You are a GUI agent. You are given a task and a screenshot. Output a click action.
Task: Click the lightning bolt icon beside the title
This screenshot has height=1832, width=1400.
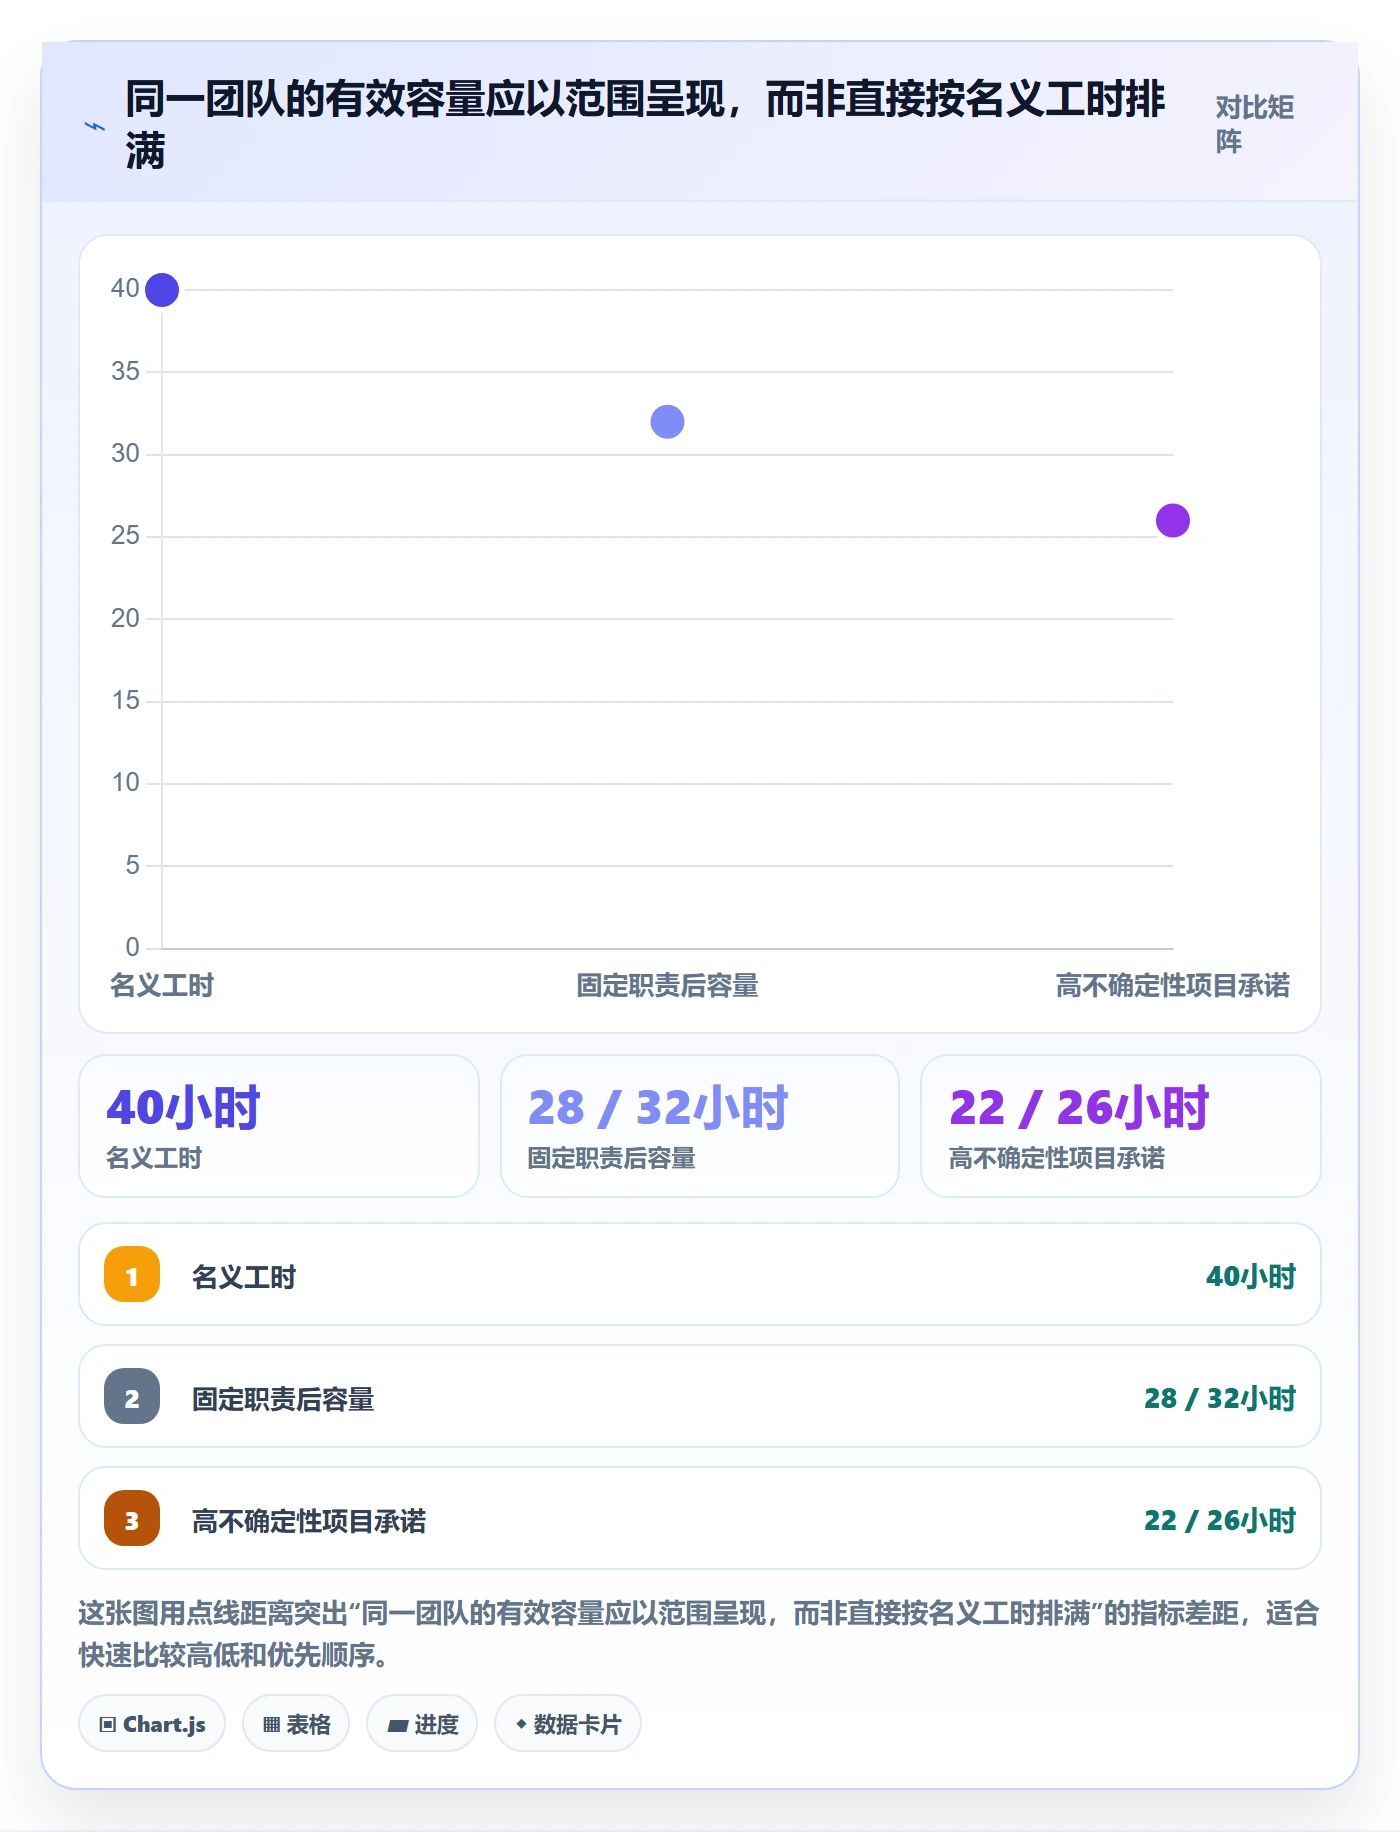click(x=95, y=127)
